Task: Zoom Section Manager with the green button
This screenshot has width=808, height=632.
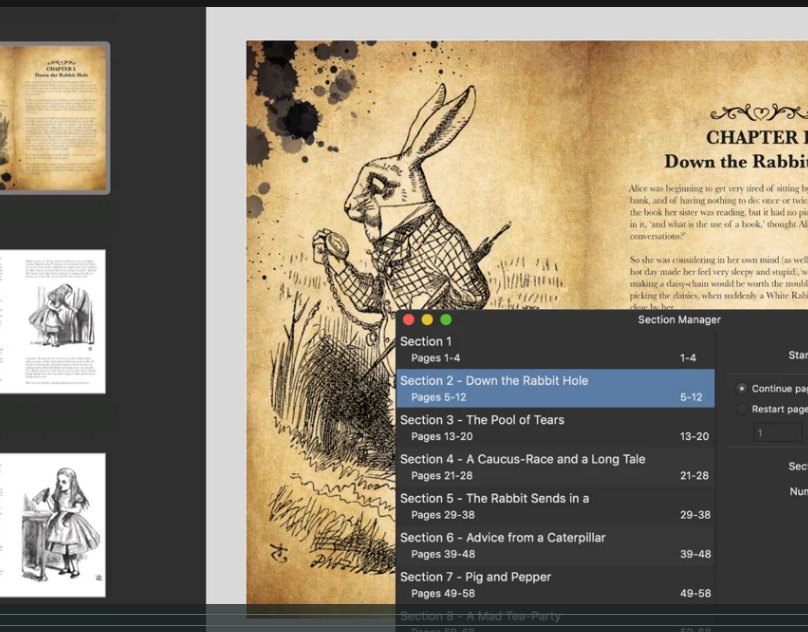Action: tap(446, 320)
